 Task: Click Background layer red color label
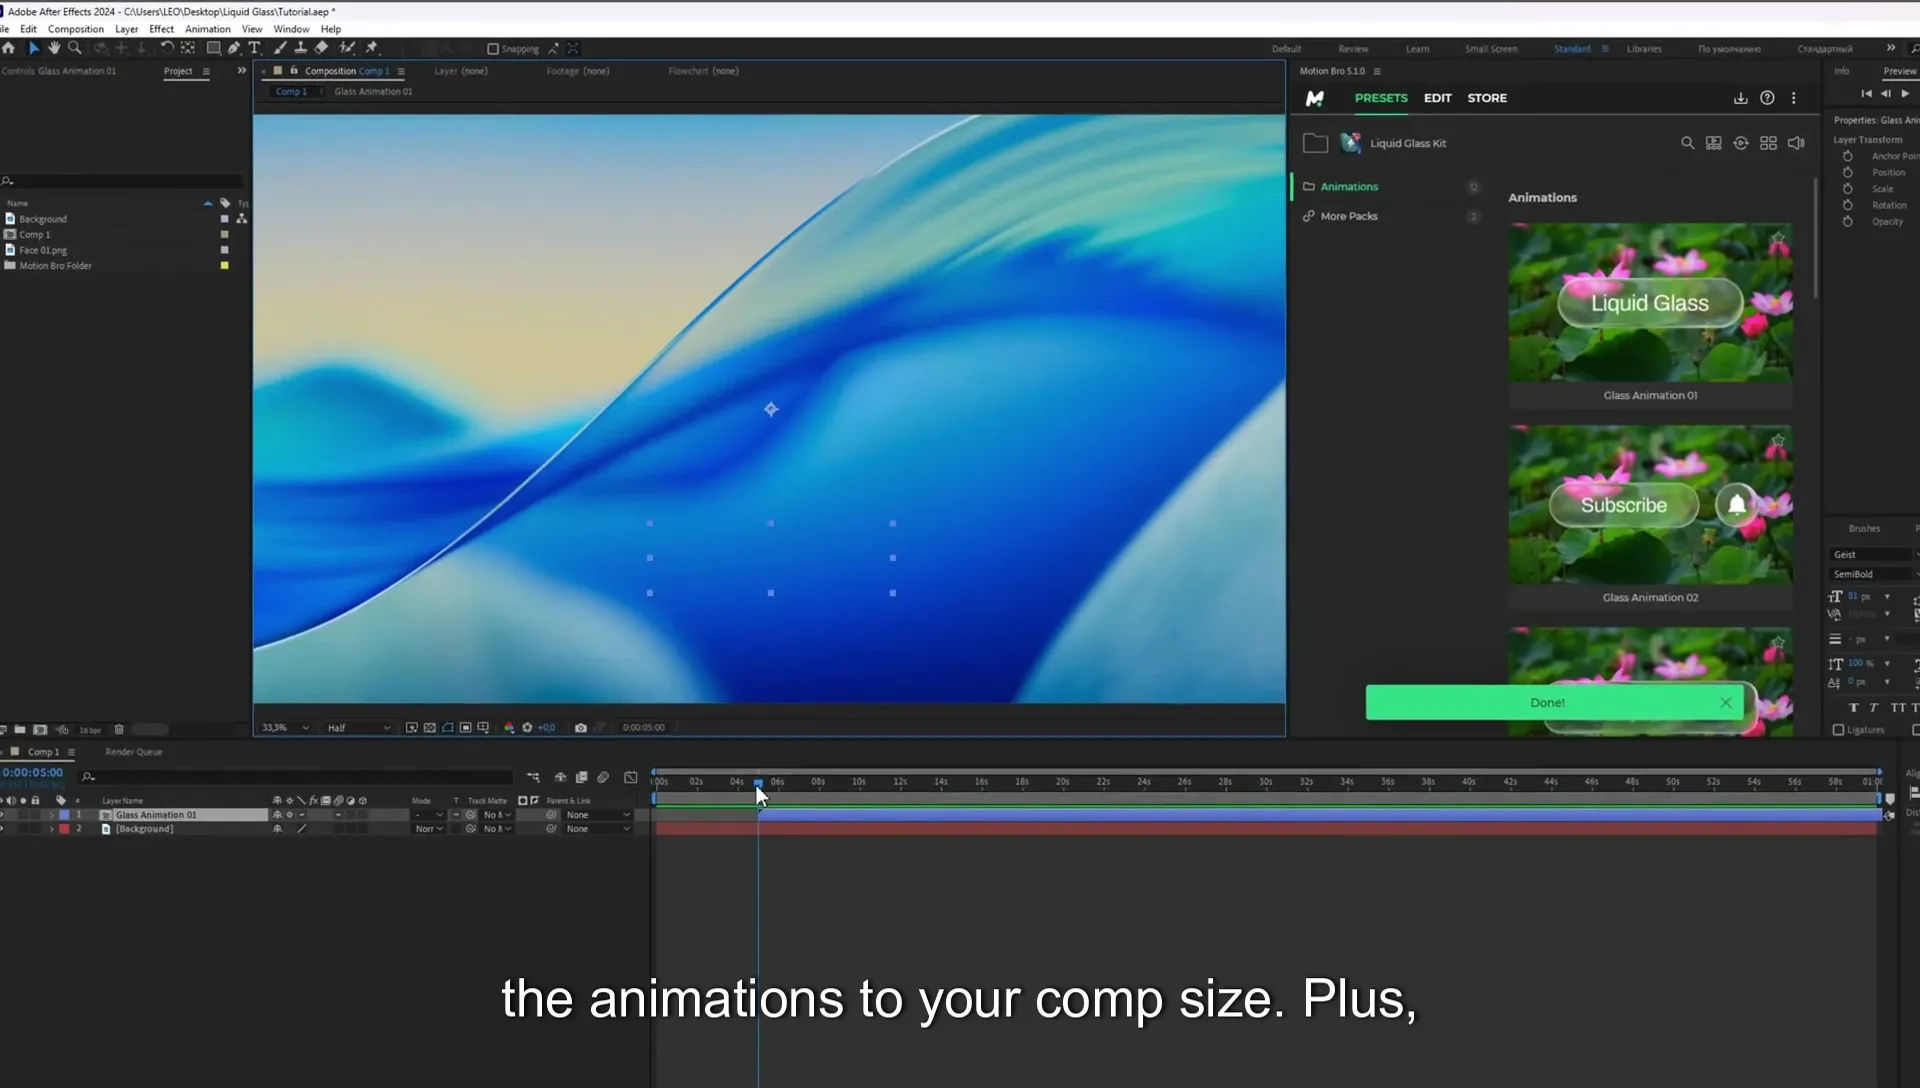(x=64, y=829)
